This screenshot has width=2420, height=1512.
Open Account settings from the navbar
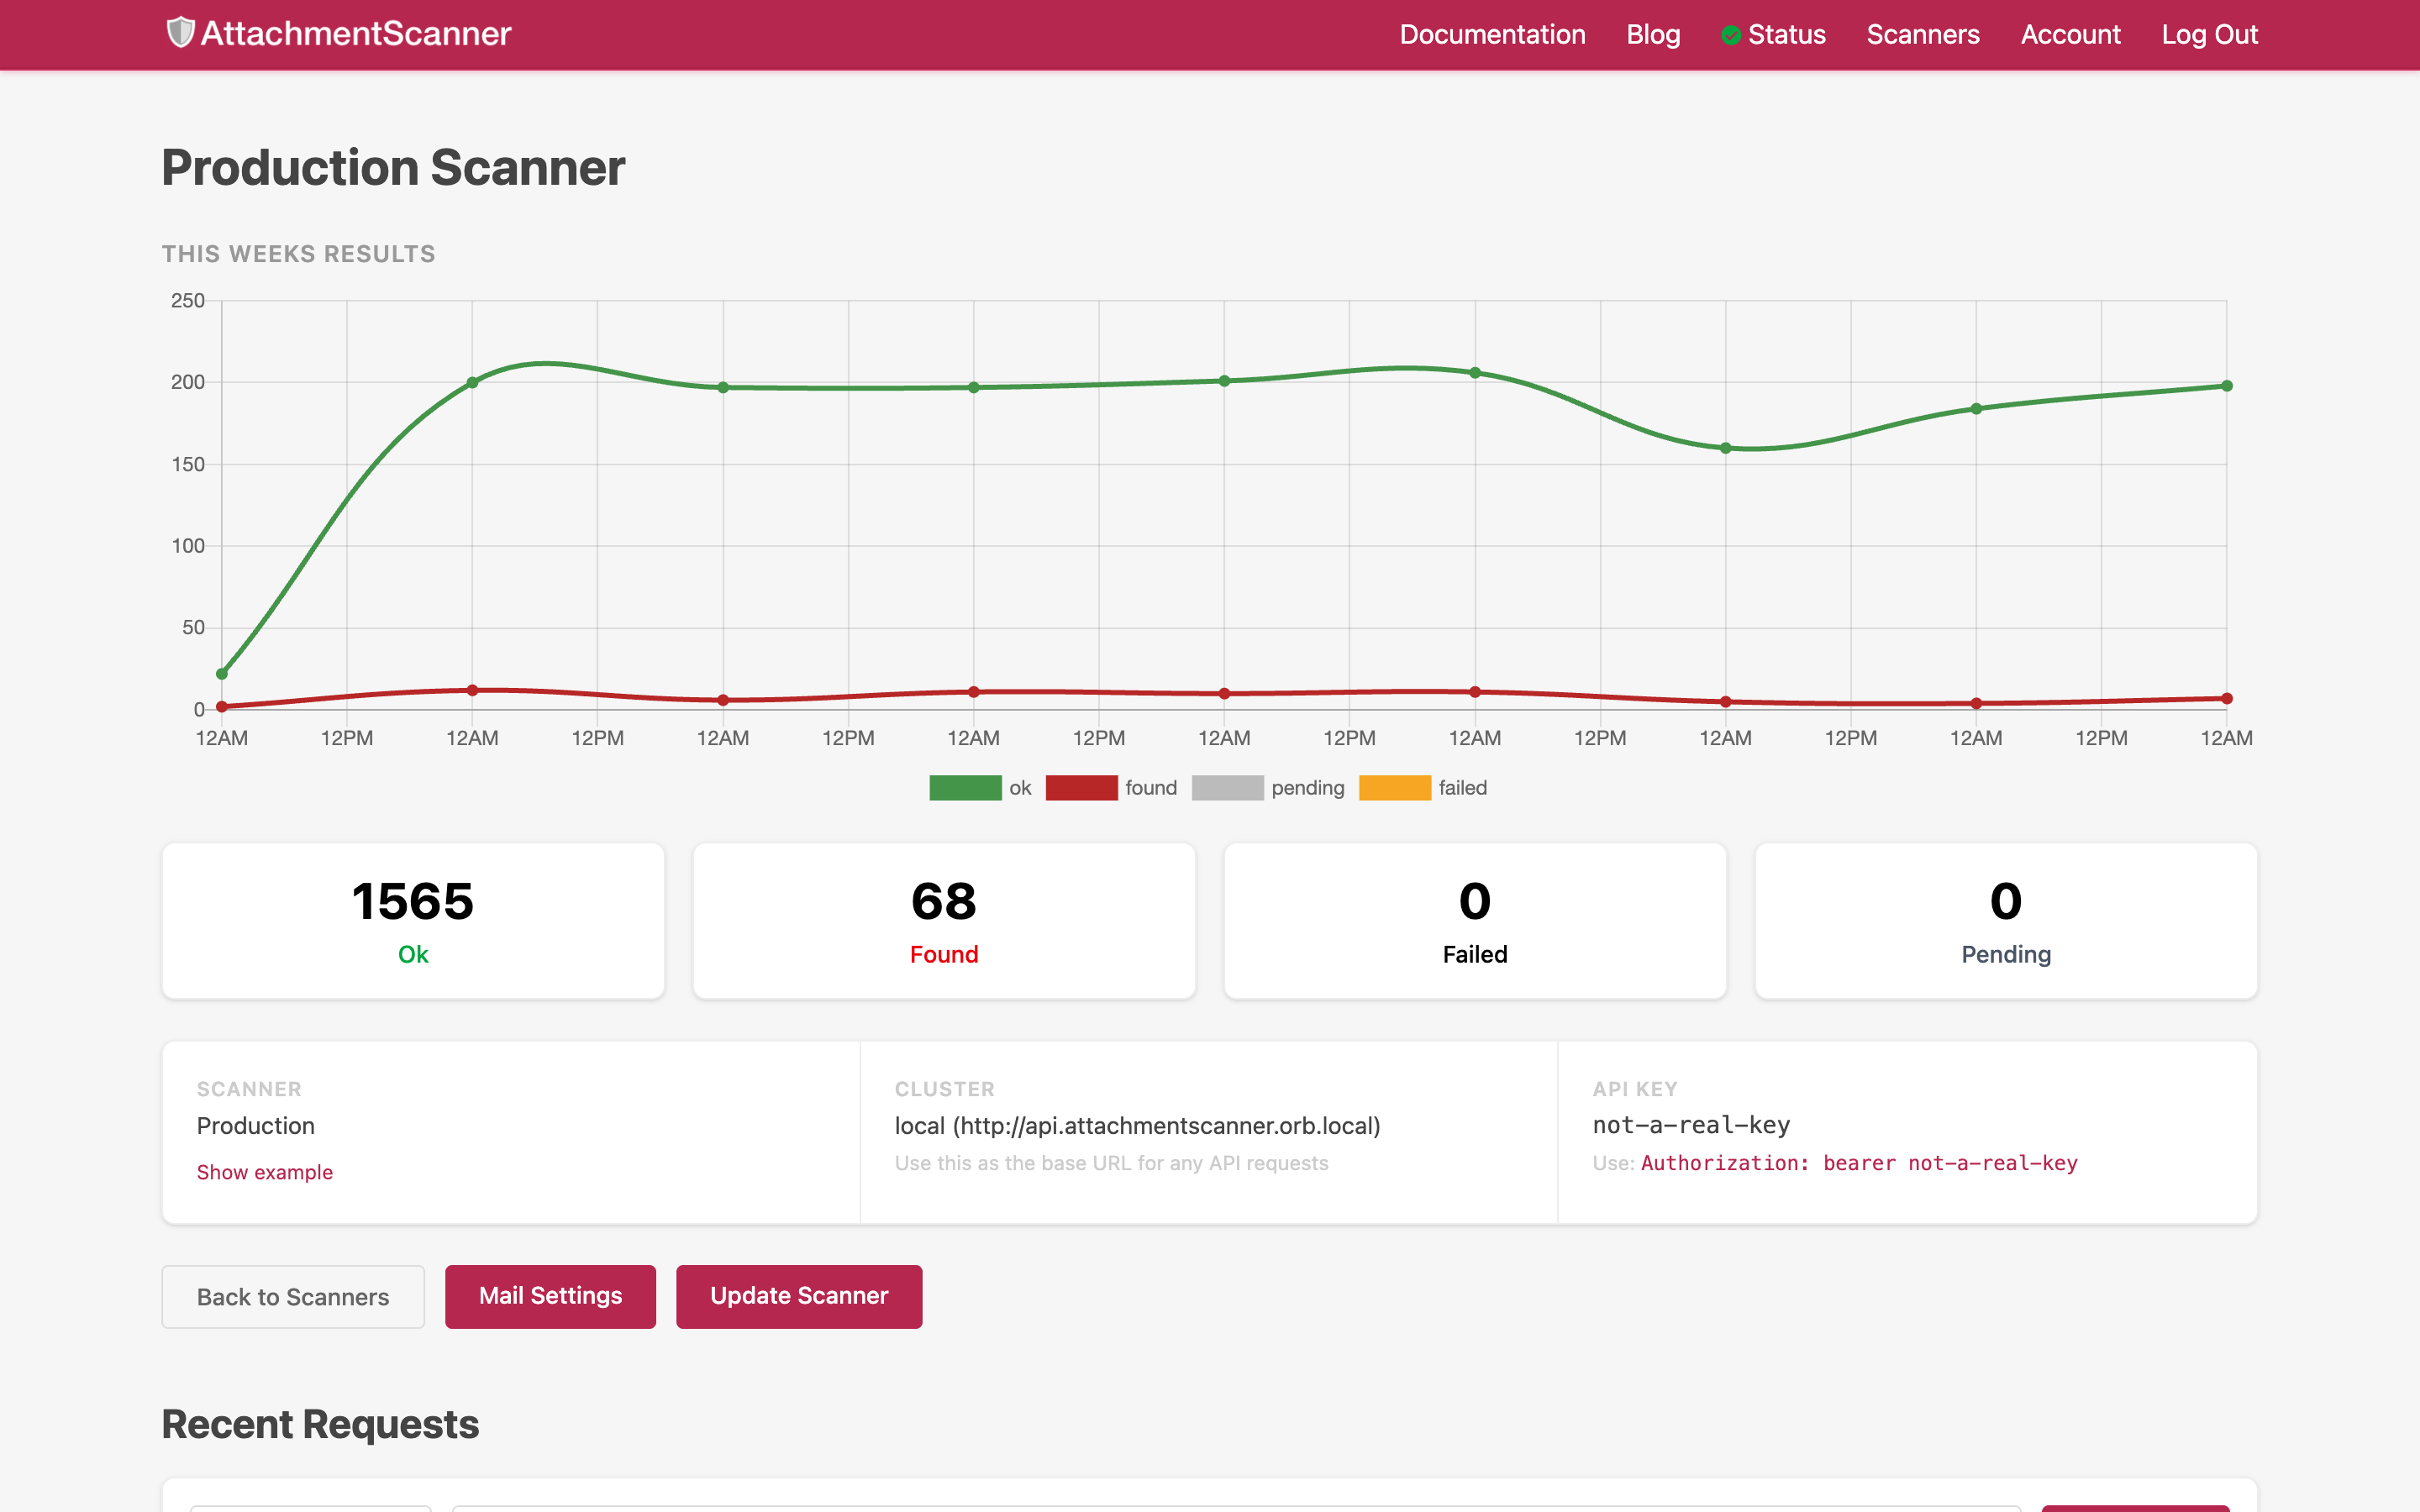coord(2070,35)
